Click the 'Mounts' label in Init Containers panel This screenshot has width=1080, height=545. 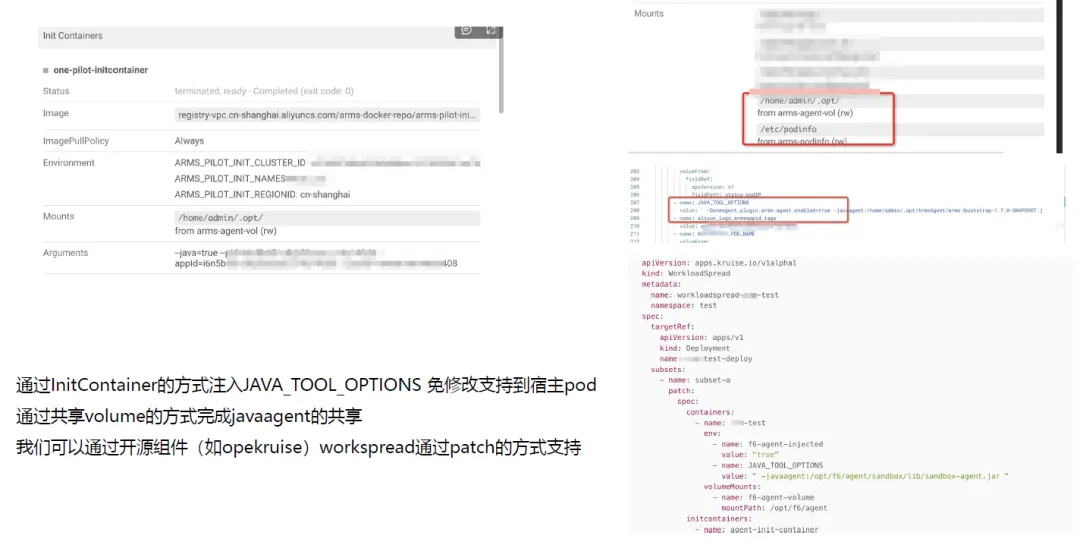pyautogui.click(x=59, y=216)
